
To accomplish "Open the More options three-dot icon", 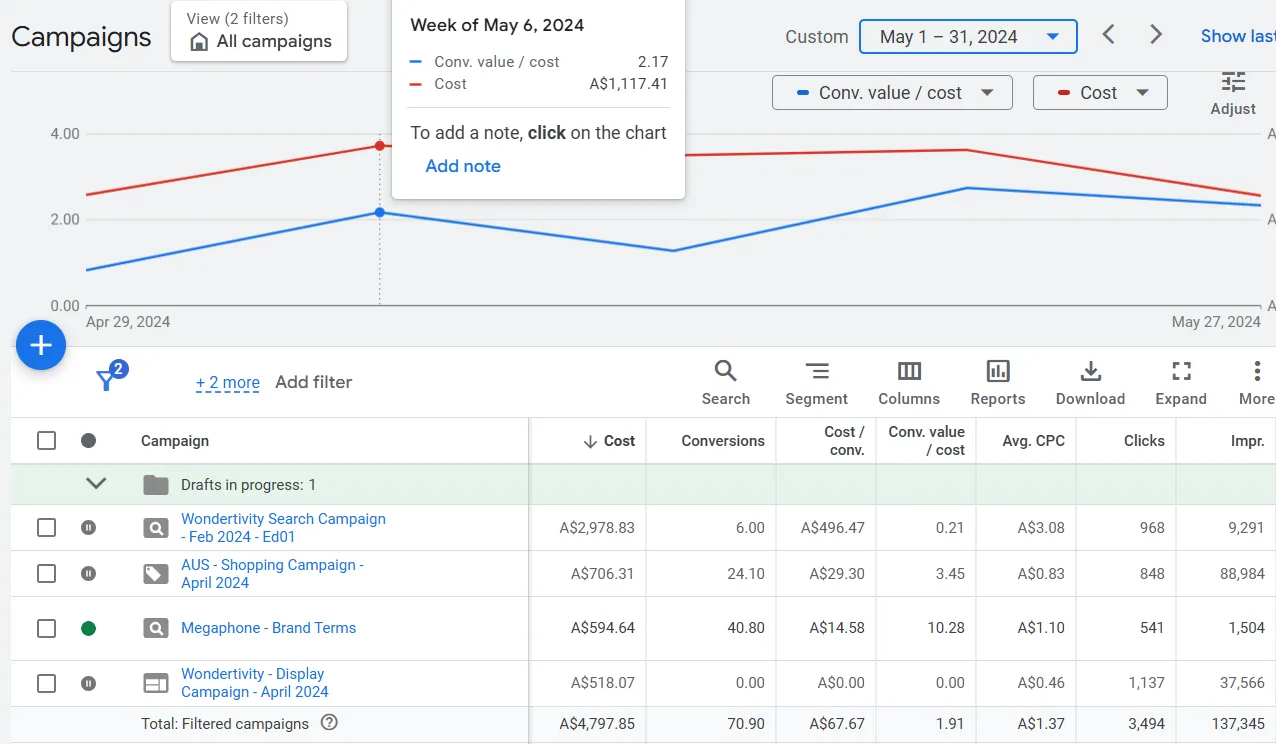I will click(x=1254, y=372).
